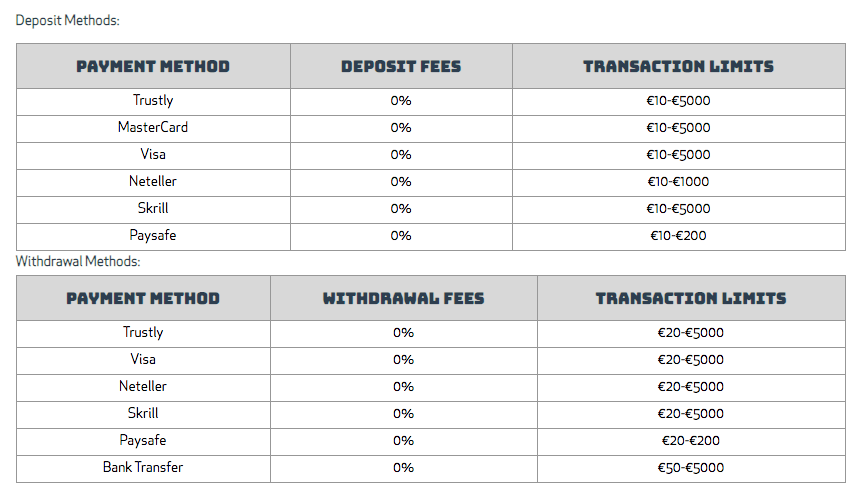The image size is (862, 500).
Task: Click Skrill's 0% withdrawal fee cell
Action: click(404, 414)
